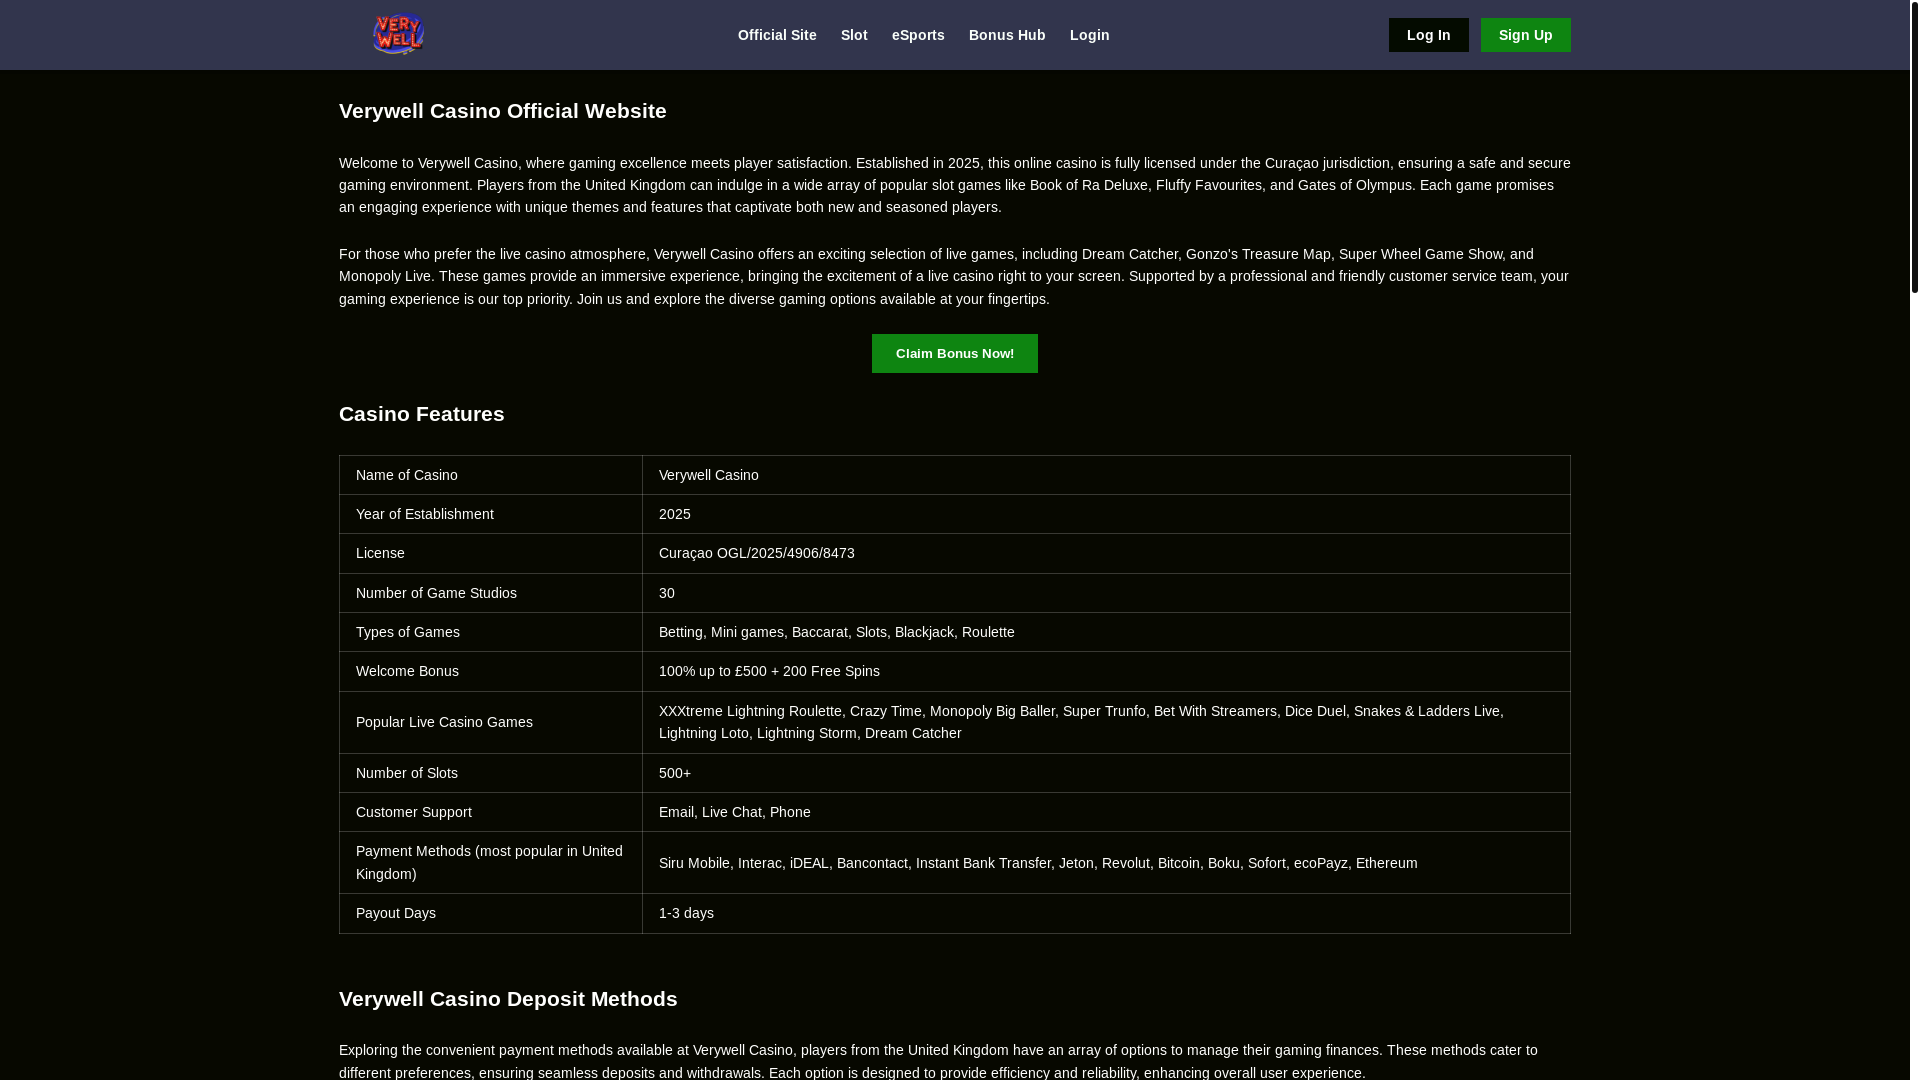Image resolution: width=1920 pixels, height=1080 pixels.
Task: Click the '2025' year value cell
Action: (1106, 514)
